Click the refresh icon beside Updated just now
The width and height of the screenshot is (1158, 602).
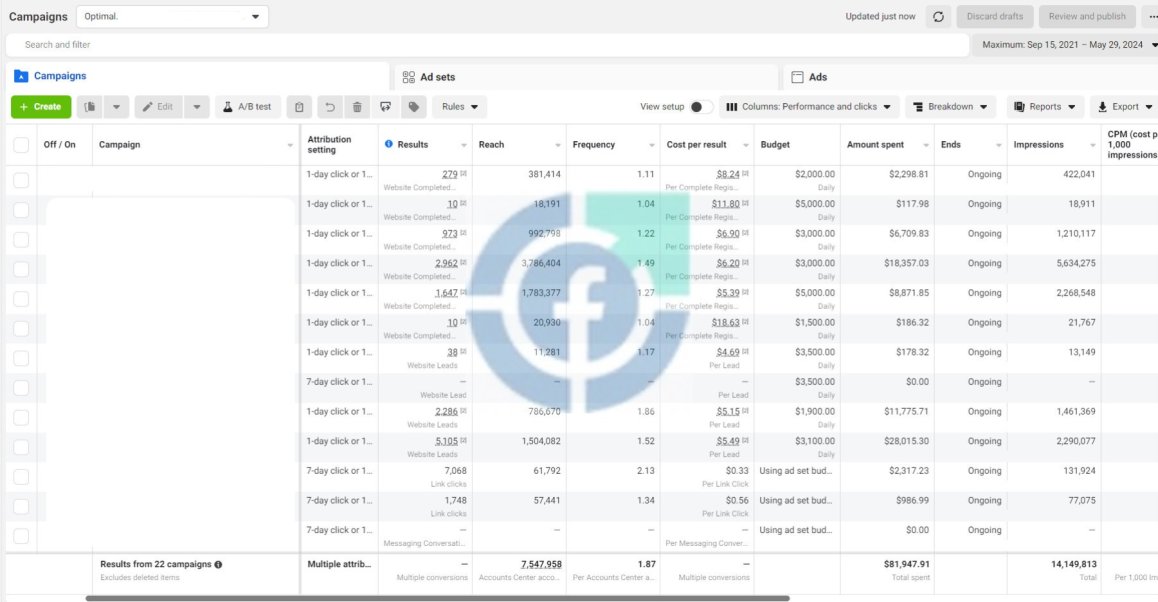[x=938, y=16]
